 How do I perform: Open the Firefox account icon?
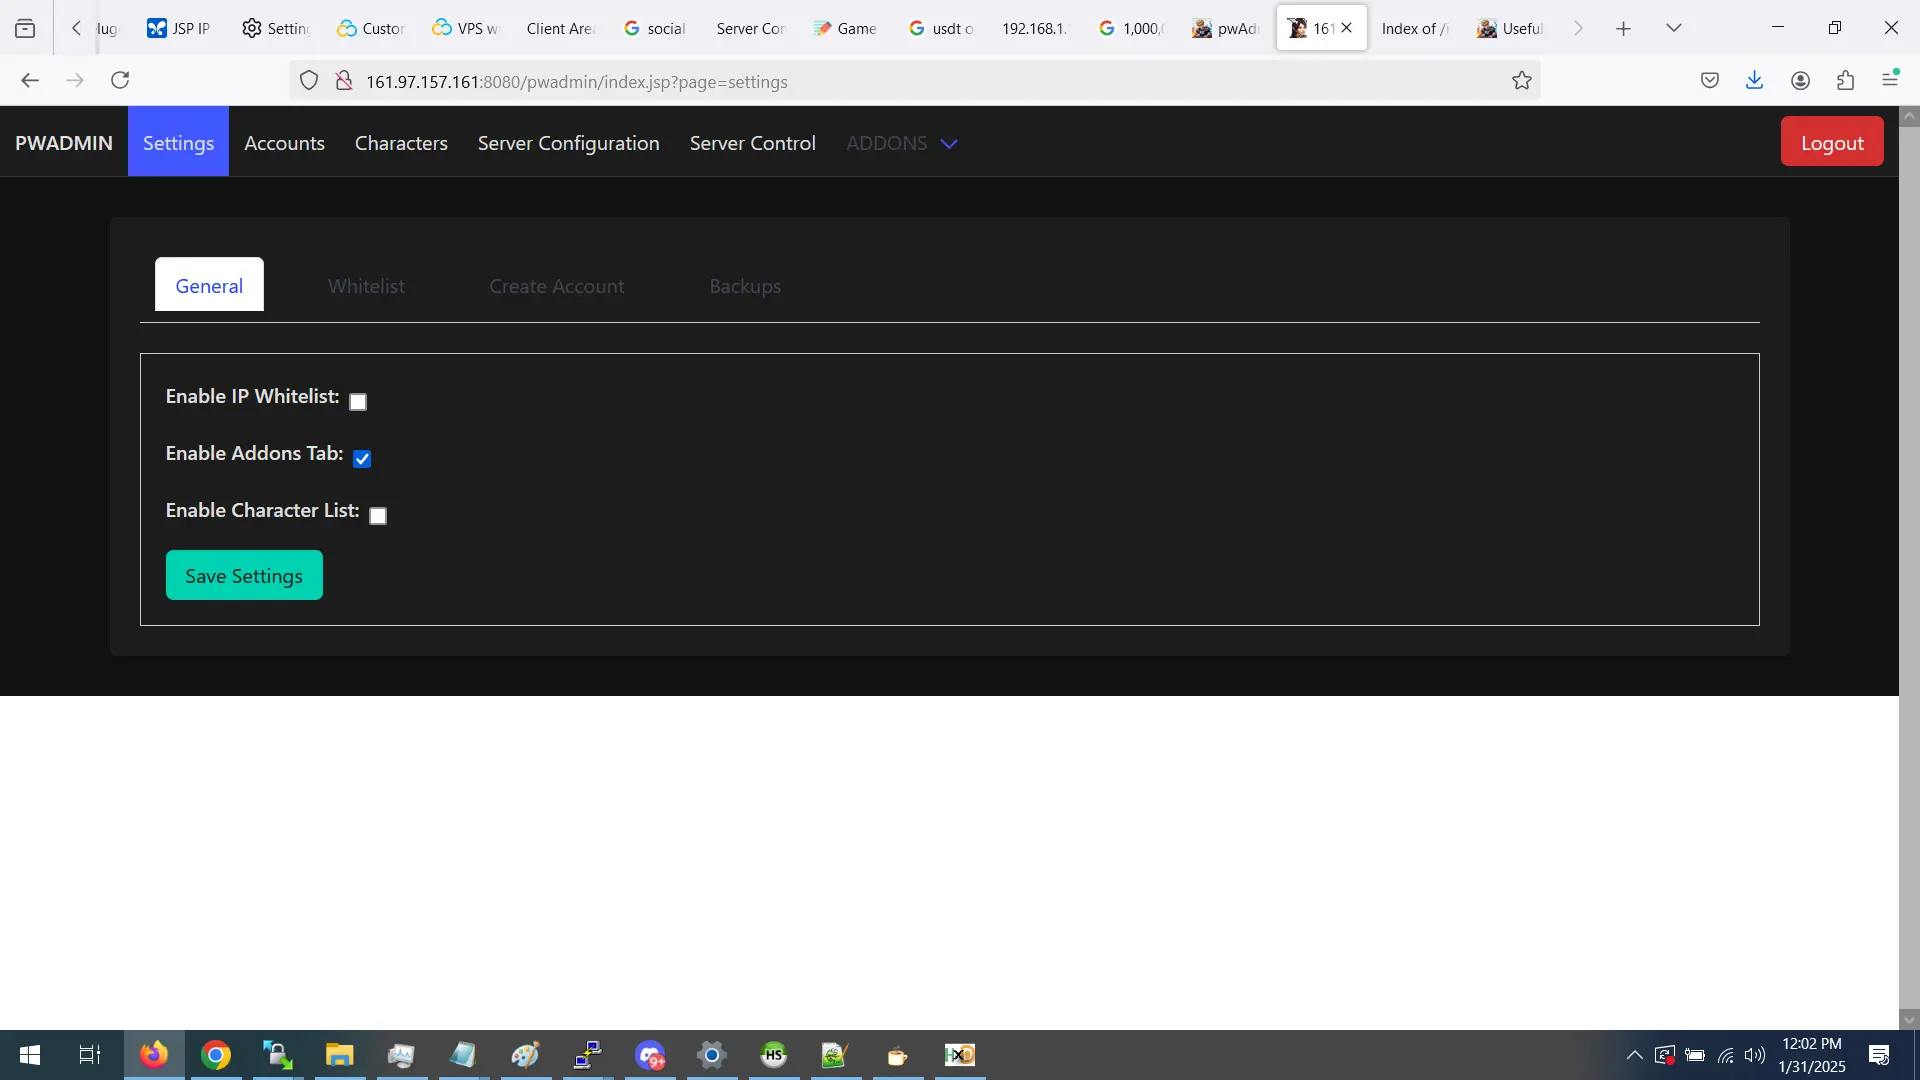(1801, 81)
